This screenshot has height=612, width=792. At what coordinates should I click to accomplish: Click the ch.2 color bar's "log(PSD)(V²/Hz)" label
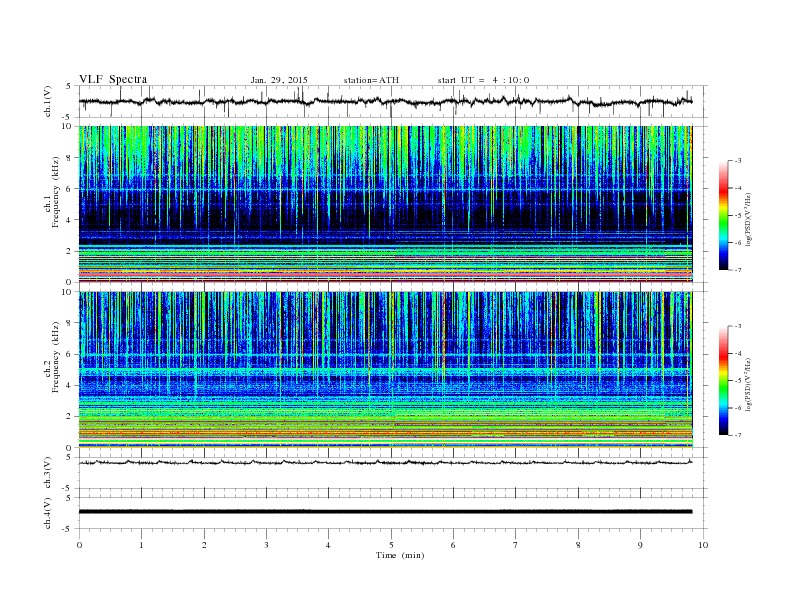(748, 384)
